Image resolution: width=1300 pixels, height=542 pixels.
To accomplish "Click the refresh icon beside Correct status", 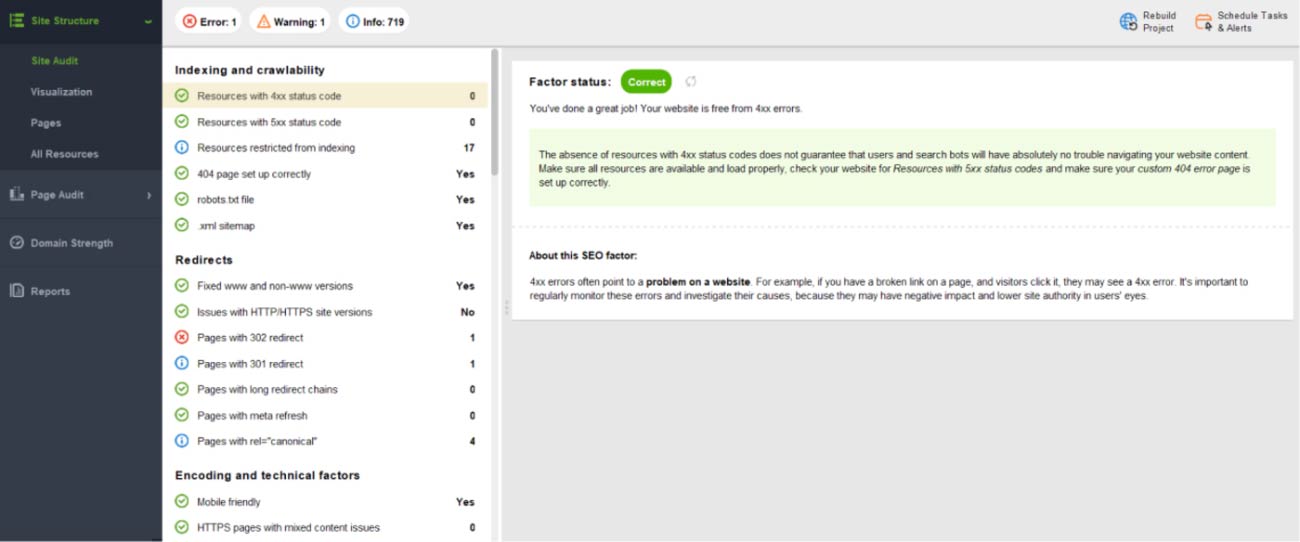I will 690,82.
